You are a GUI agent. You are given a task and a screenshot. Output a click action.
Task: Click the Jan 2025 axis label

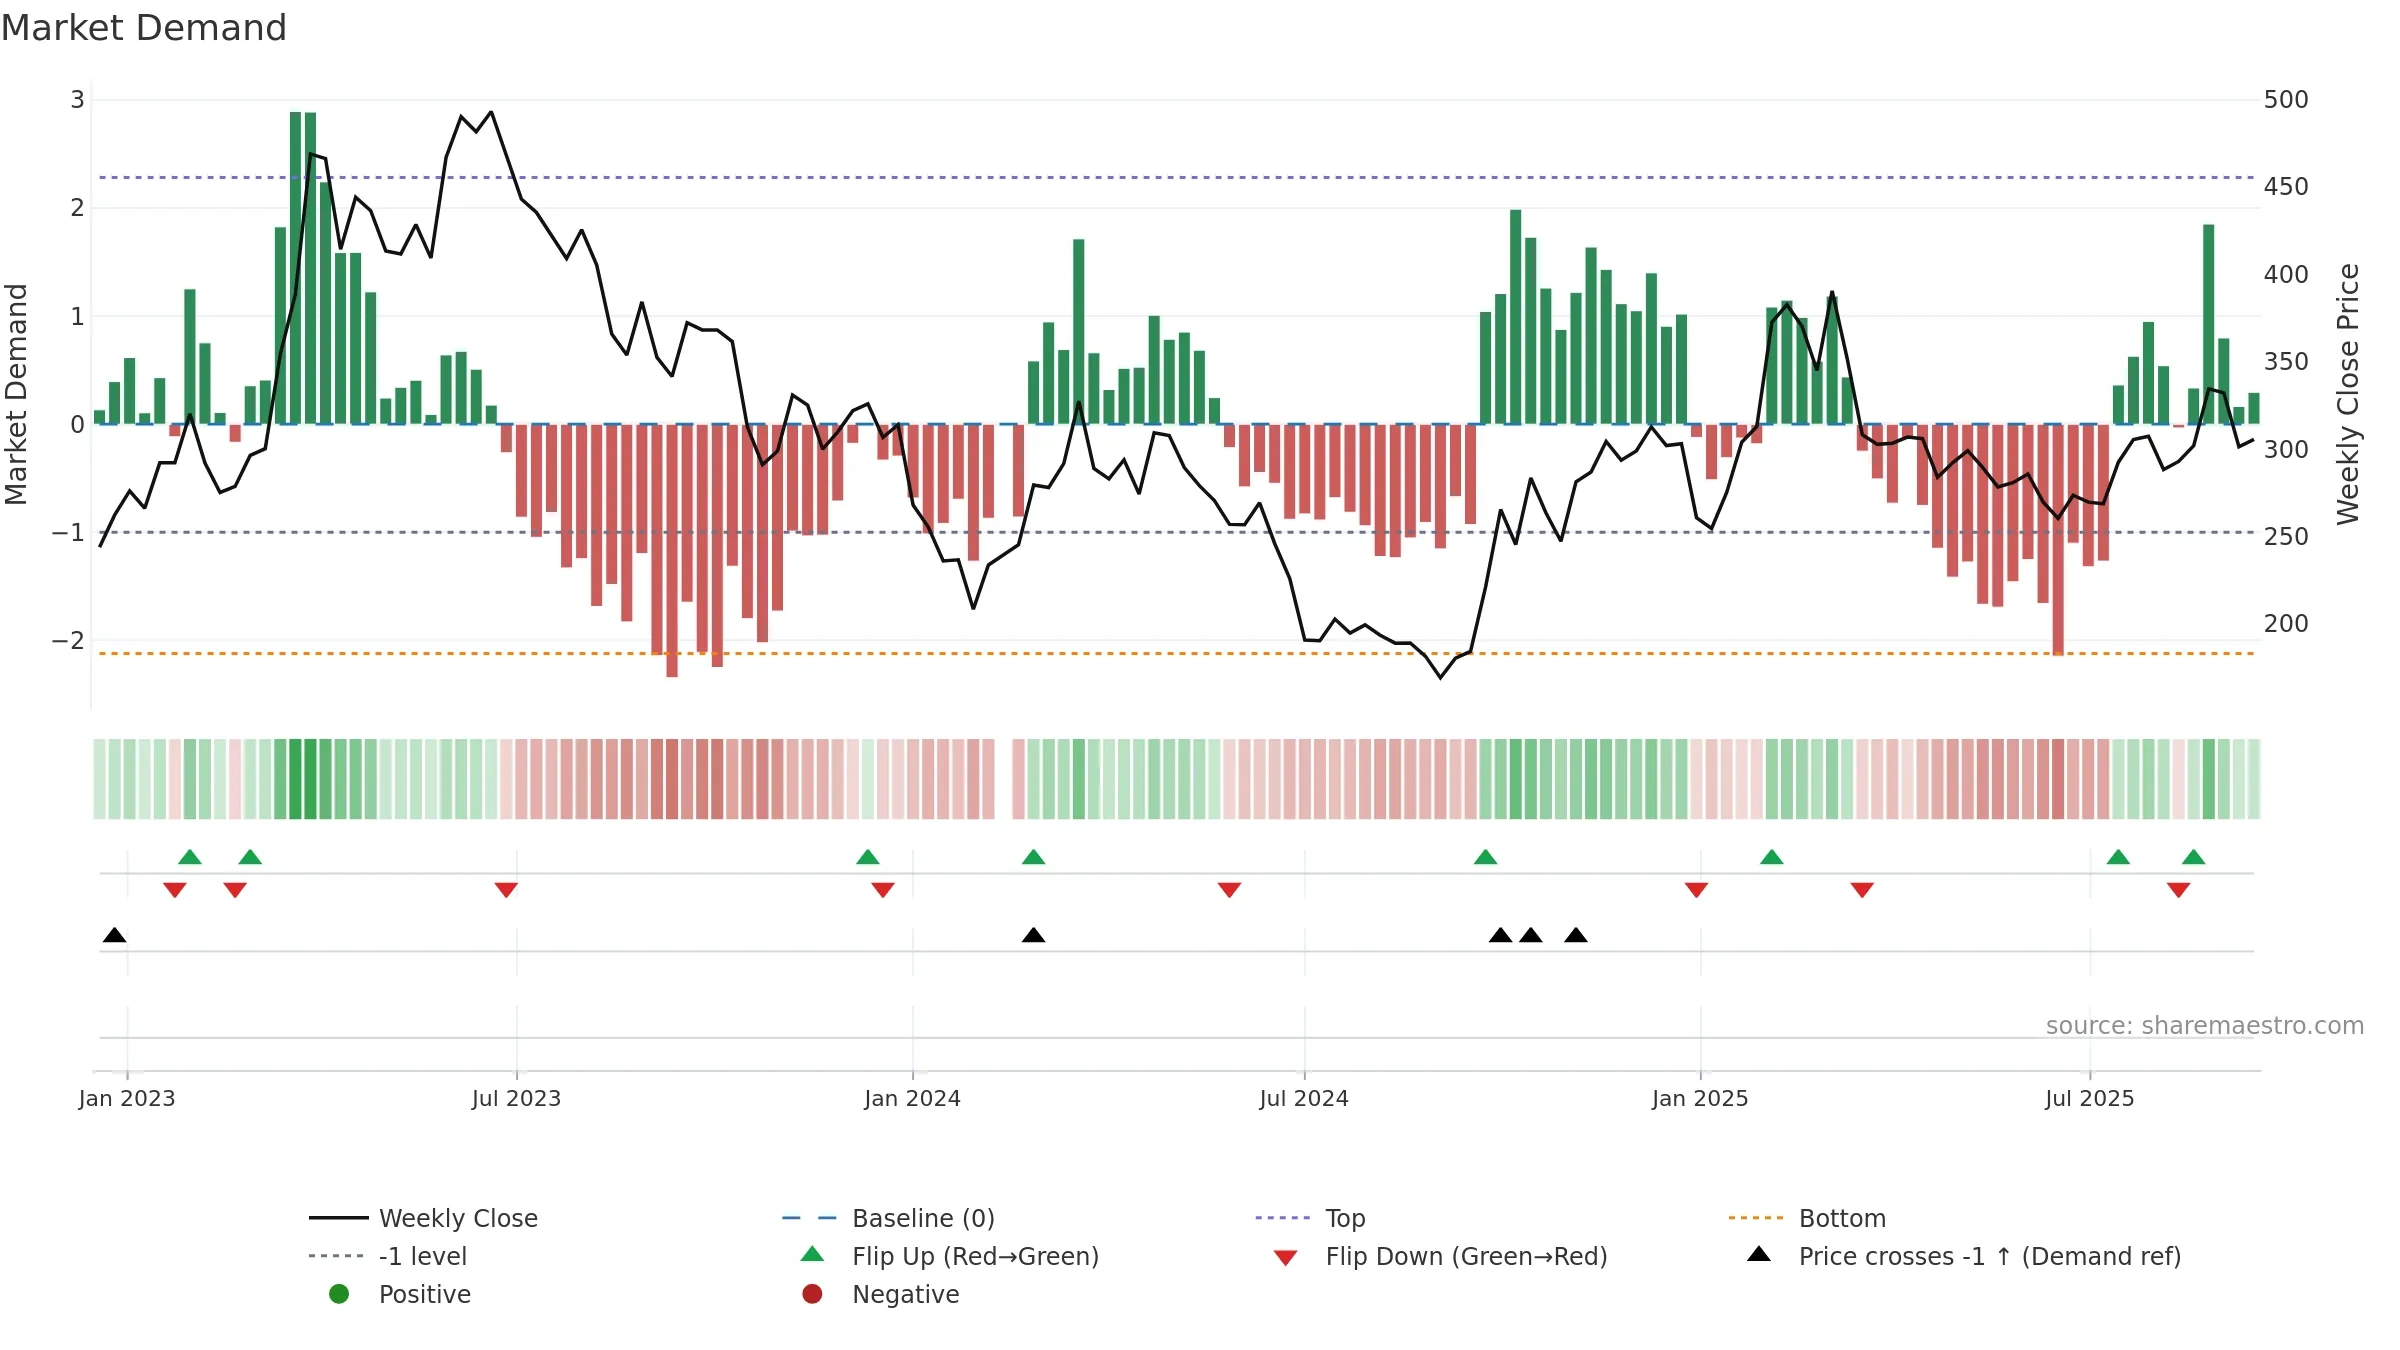click(1700, 1099)
